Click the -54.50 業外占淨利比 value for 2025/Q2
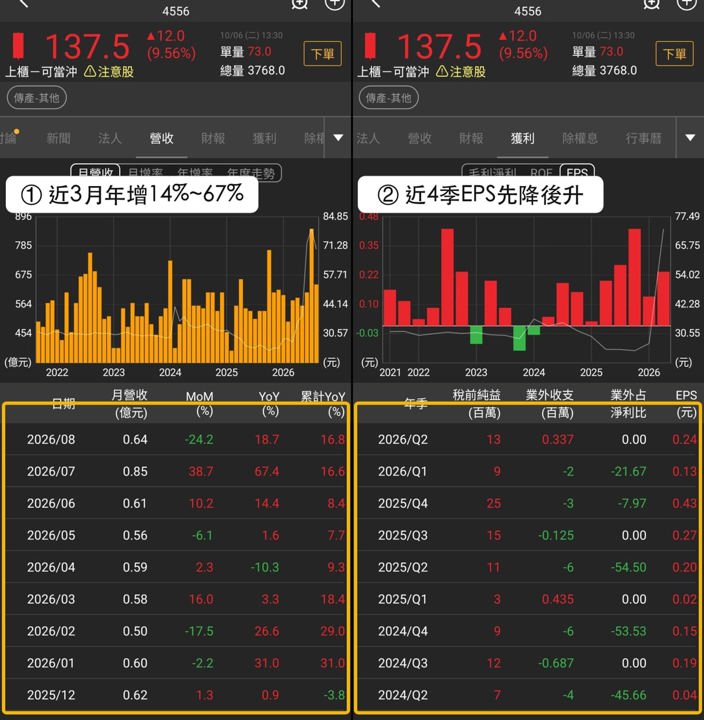This screenshot has width=704, height=720. coord(628,567)
